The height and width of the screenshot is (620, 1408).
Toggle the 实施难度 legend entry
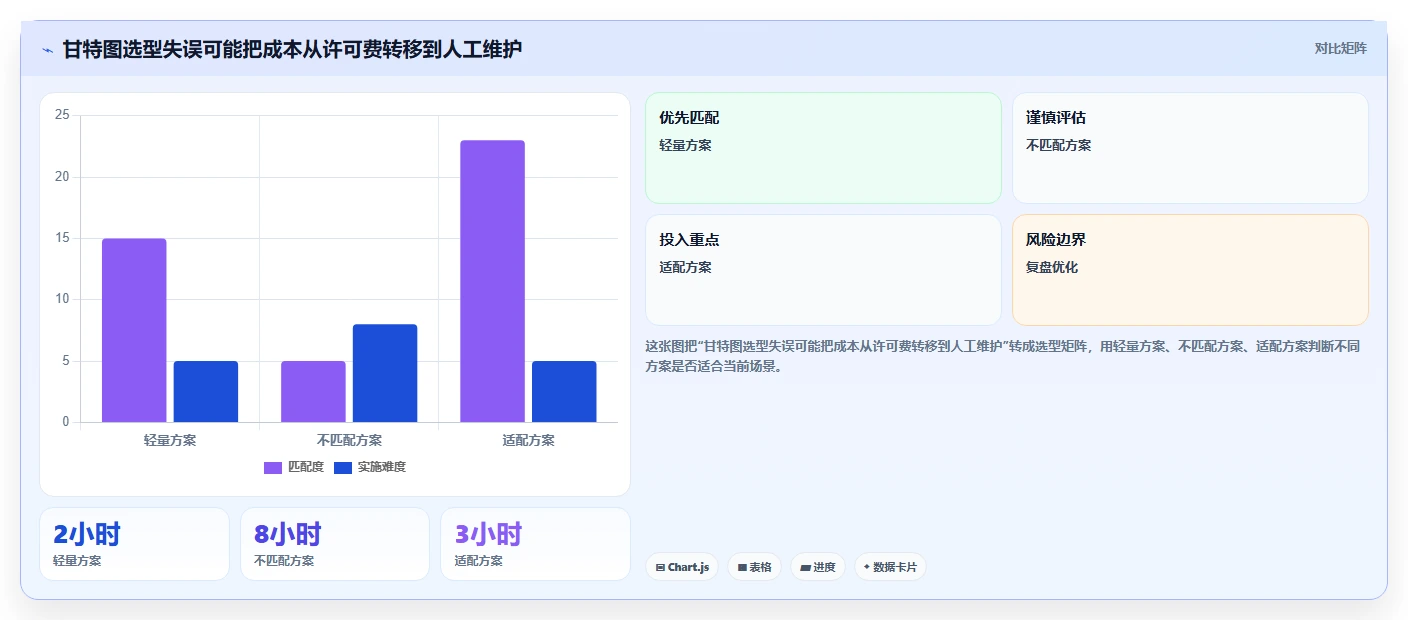coord(370,467)
